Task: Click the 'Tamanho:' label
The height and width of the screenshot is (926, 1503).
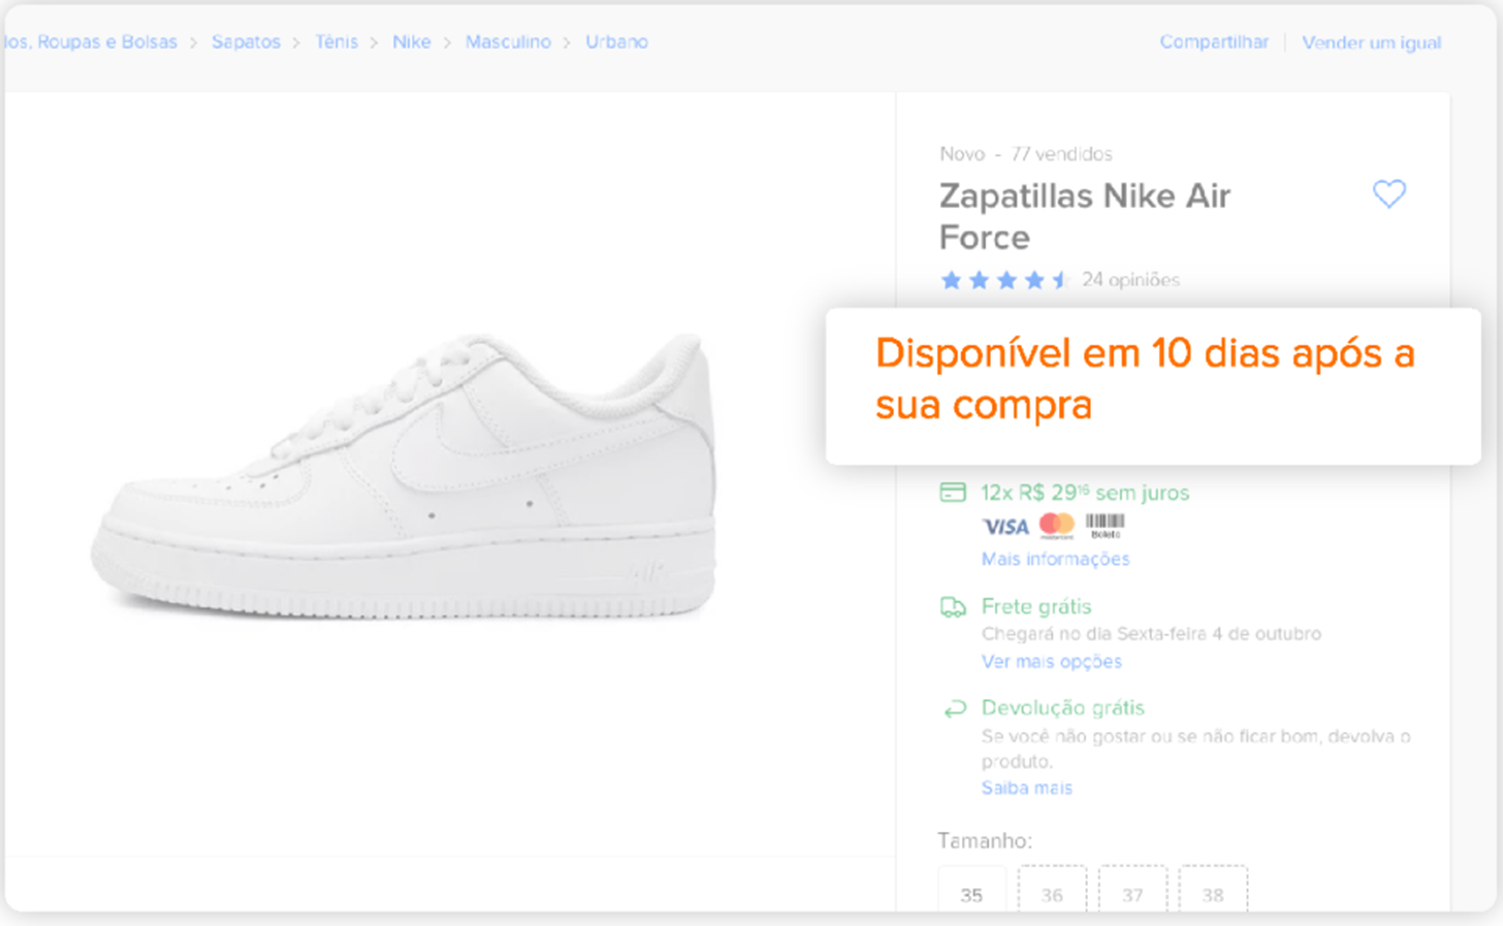Action: [985, 841]
